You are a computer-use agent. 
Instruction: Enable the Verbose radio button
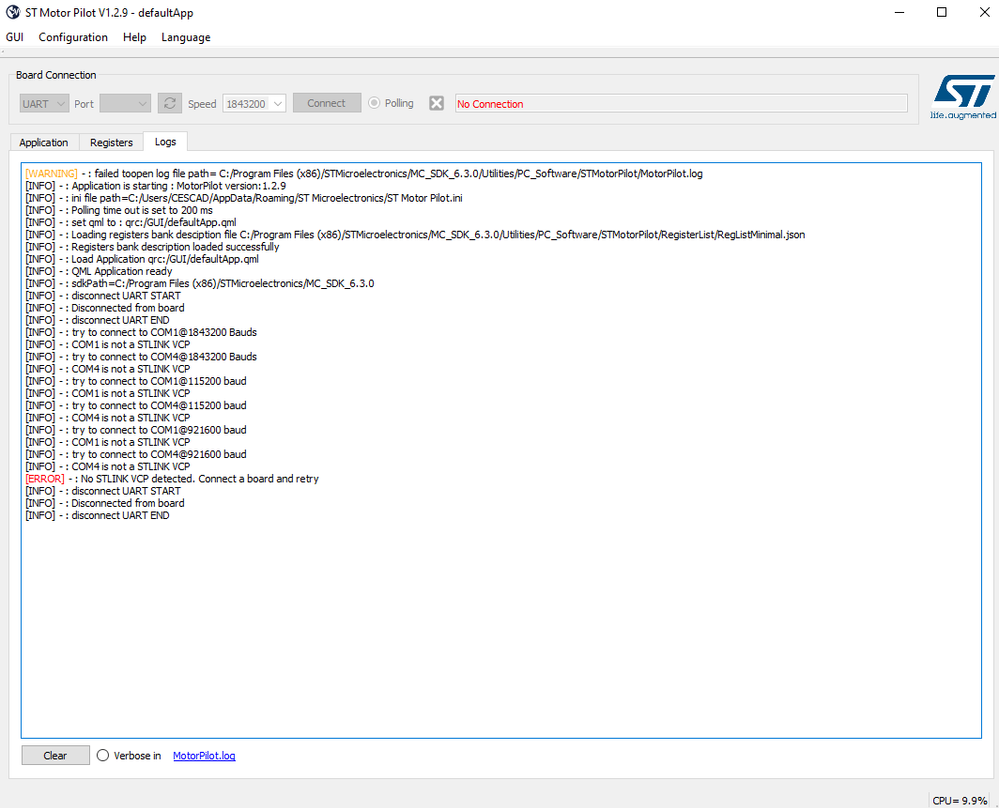[x=103, y=755]
